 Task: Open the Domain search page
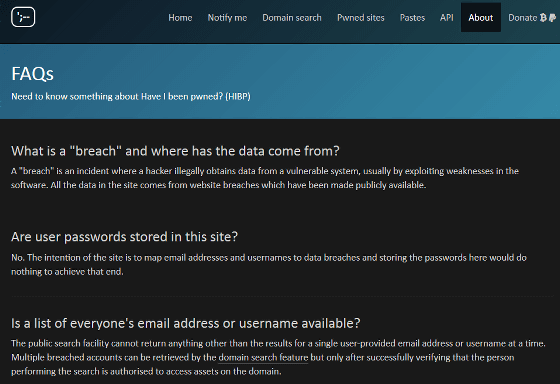[x=292, y=18]
